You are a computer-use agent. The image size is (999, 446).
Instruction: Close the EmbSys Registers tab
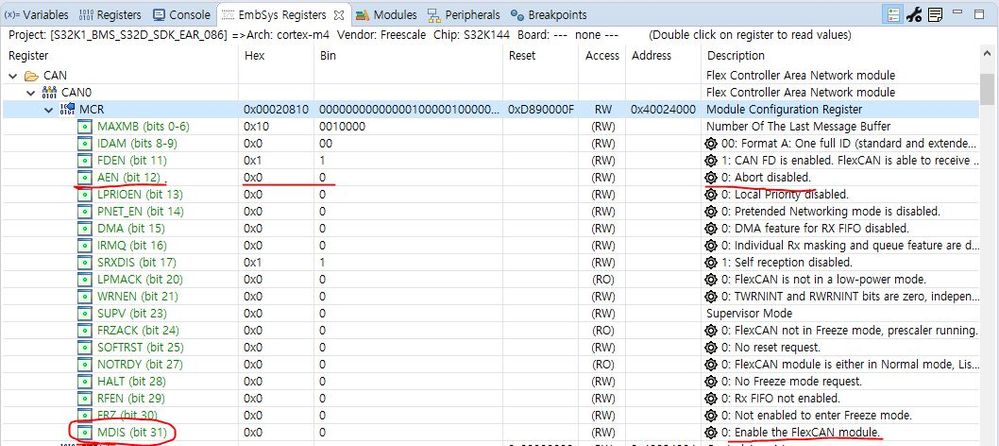[339, 14]
